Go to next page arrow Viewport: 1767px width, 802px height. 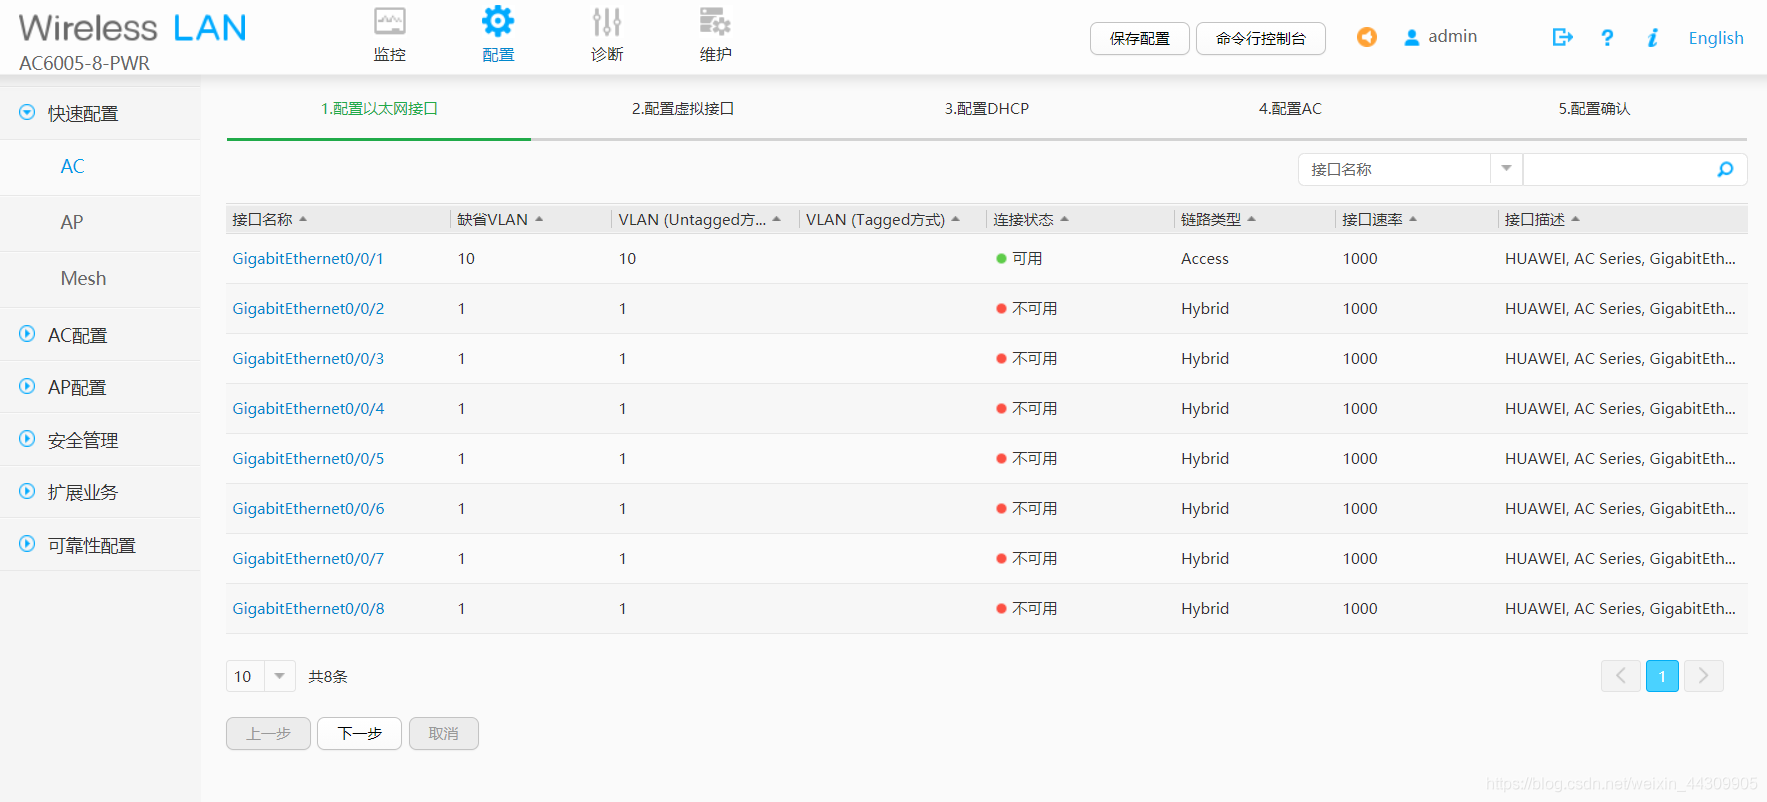coord(1703,676)
